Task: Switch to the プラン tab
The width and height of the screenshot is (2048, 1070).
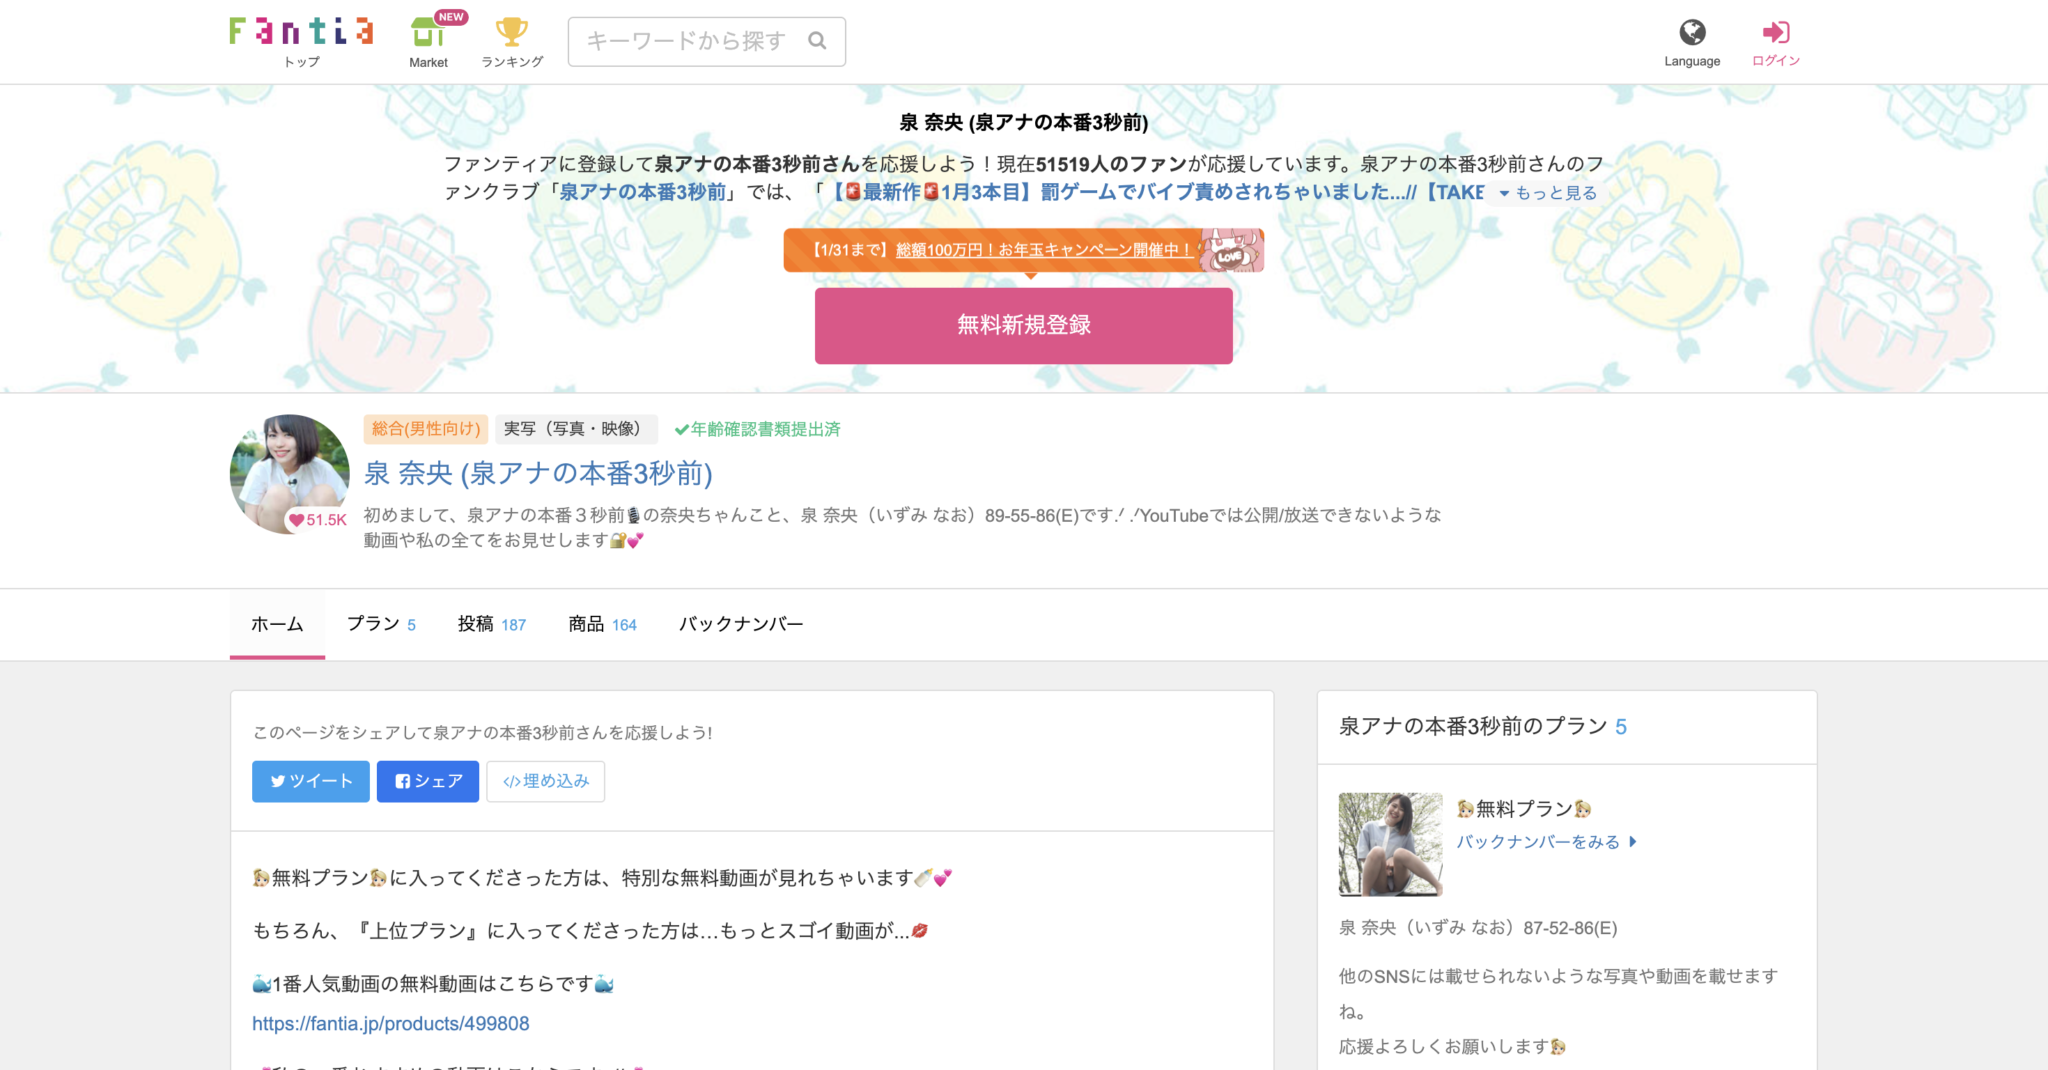Action: click(381, 624)
